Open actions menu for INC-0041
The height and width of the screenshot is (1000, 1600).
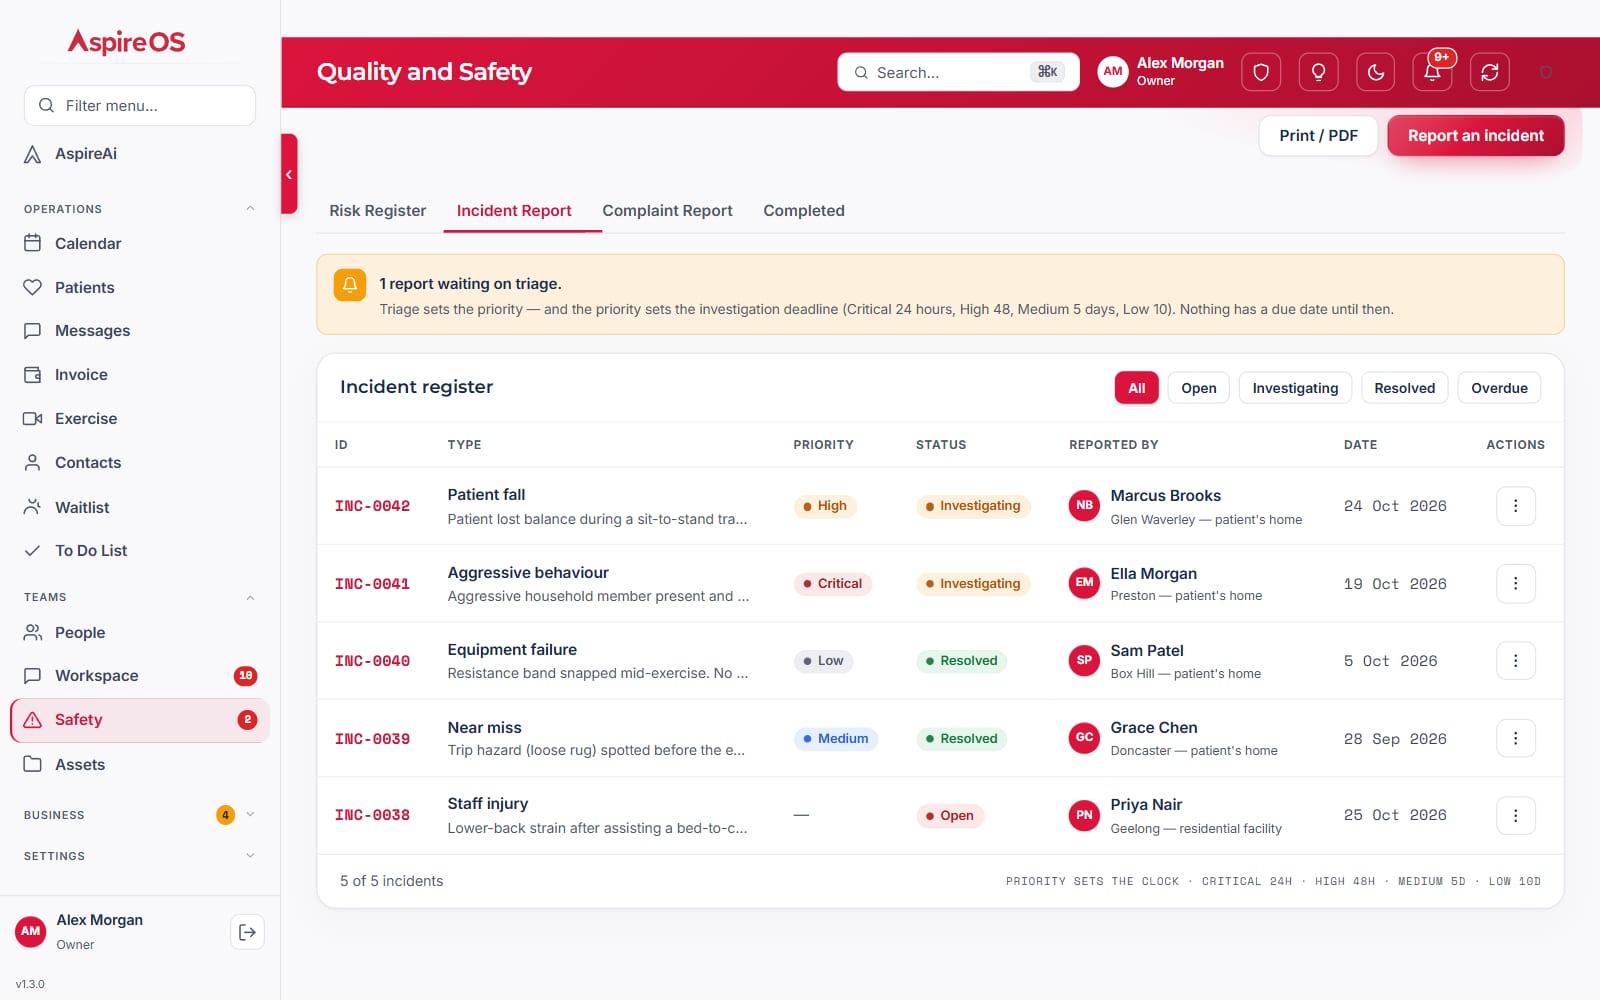[1515, 583]
